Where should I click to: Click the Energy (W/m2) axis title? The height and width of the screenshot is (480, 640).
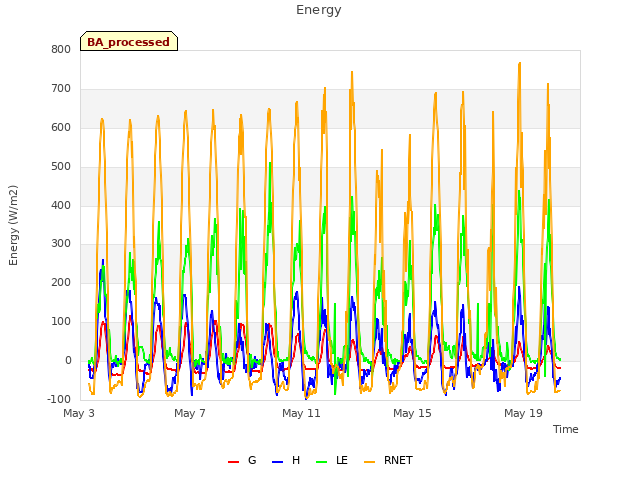coord(13,225)
